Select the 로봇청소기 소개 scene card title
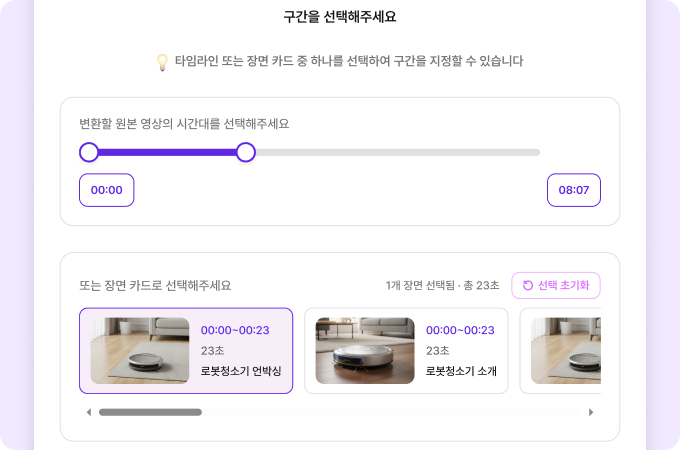Screen dimensions: 680x450 pyautogui.click(x=461, y=371)
